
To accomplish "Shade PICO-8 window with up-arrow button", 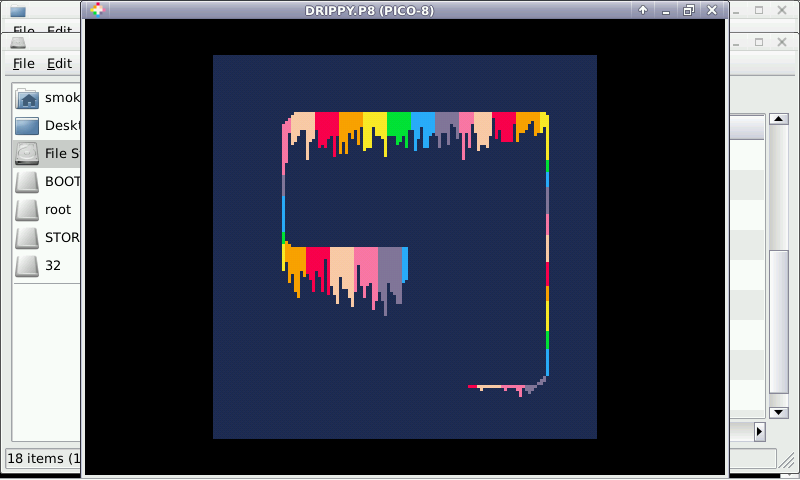I will click(x=643, y=10).
